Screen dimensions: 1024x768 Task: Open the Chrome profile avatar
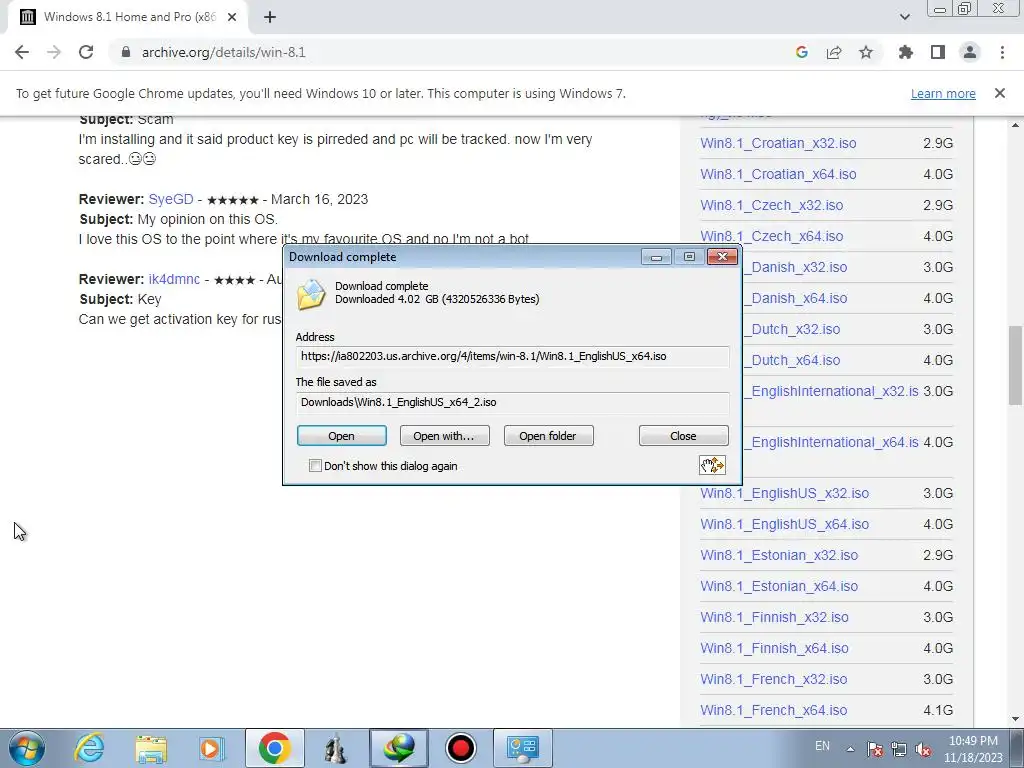[x=970, y=52]
